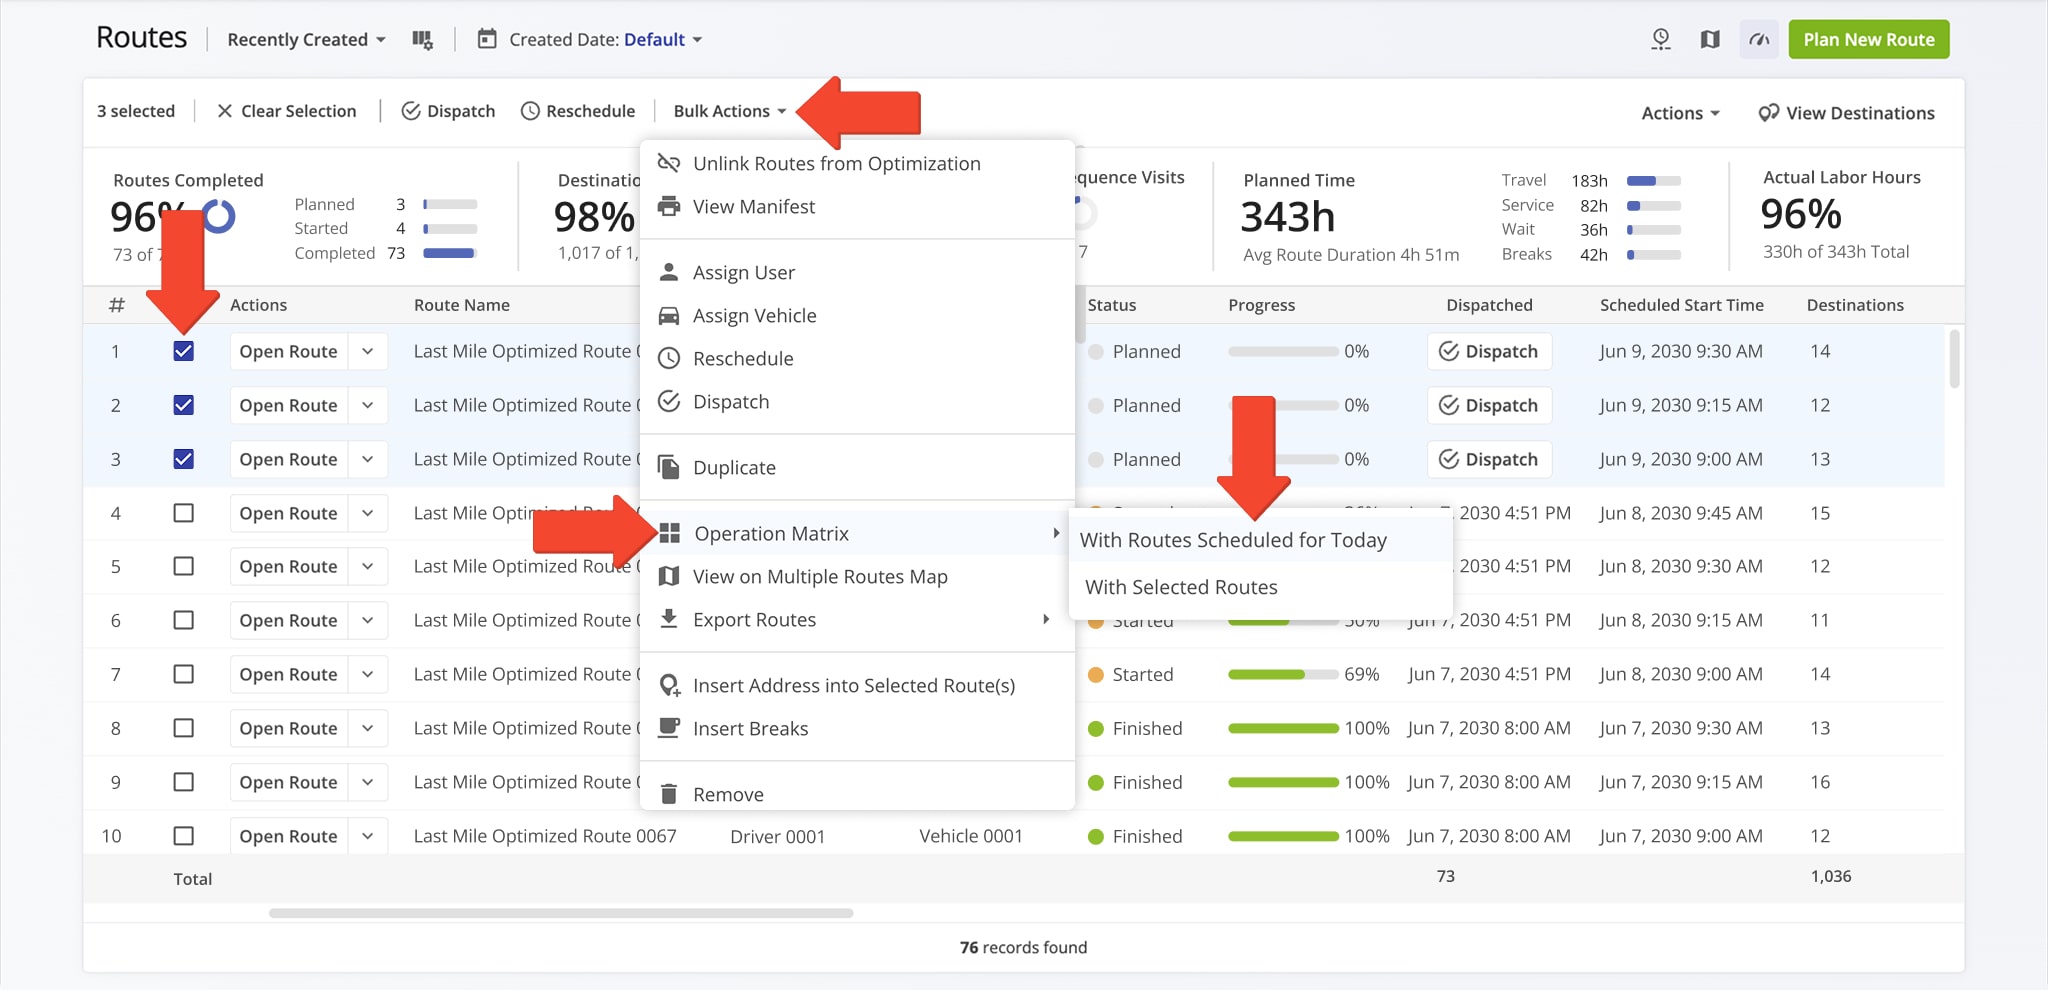Sort by Scheduled Start Time column header

[1681, 305]
